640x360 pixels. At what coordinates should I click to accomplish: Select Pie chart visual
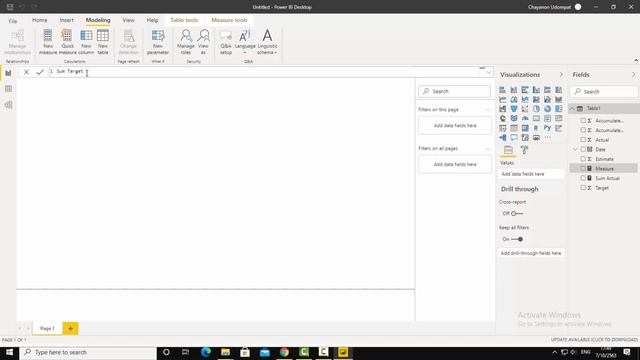click(536, 109)
